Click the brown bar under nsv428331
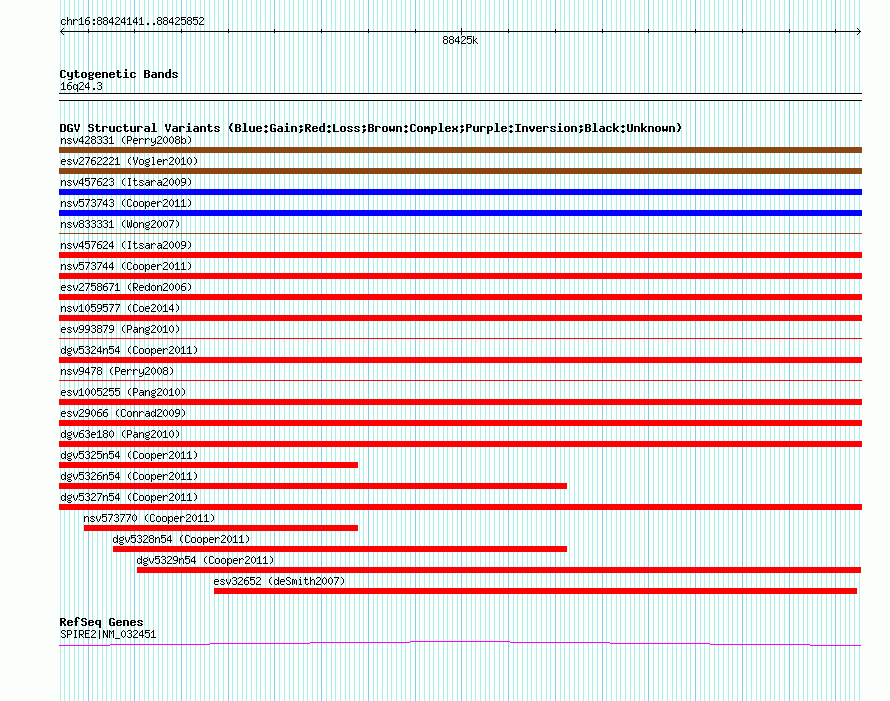 [460, 150]
